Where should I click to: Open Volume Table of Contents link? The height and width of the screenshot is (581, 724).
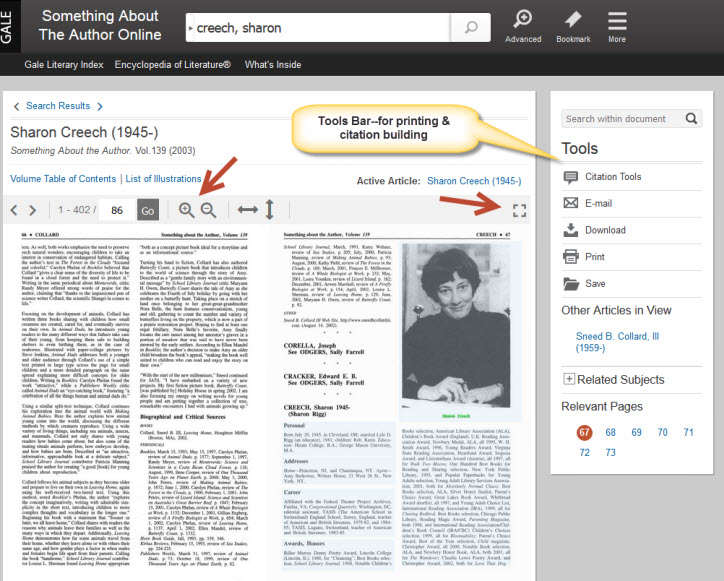click(63, 179)
